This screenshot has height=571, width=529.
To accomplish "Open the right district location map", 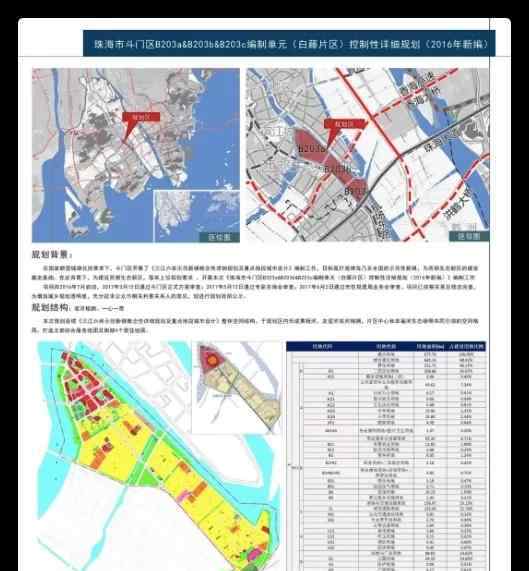I will coord(368,155).
